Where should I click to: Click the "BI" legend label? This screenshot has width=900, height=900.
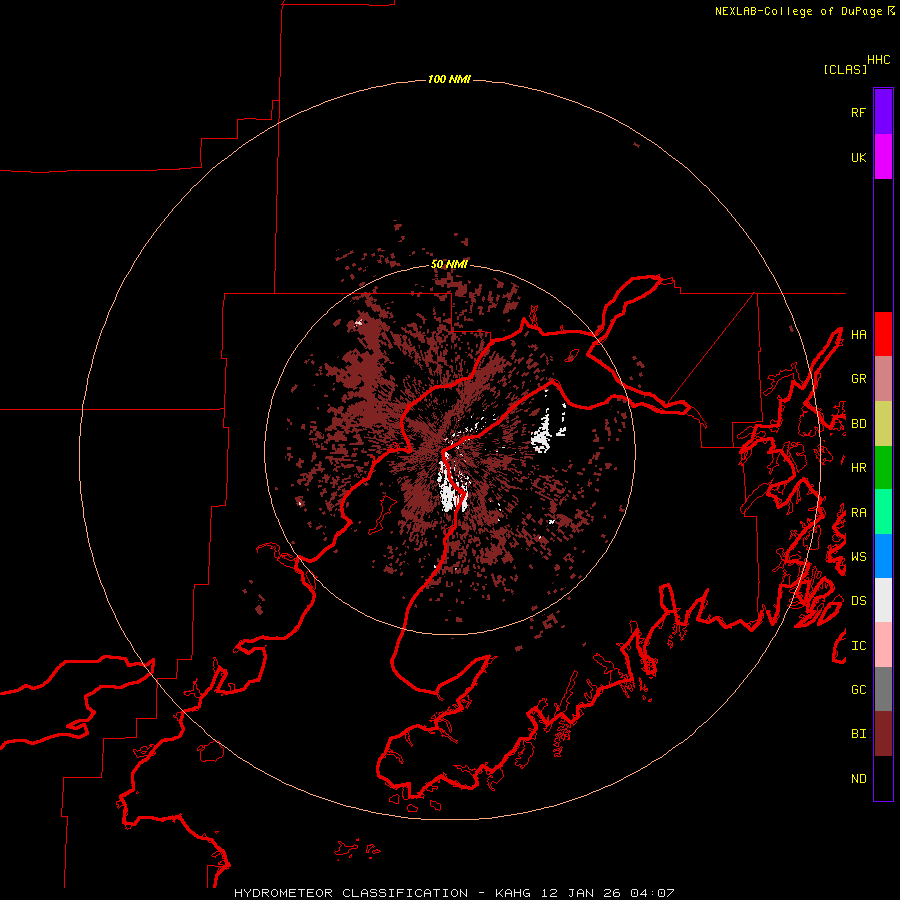[x=858, y=734]
